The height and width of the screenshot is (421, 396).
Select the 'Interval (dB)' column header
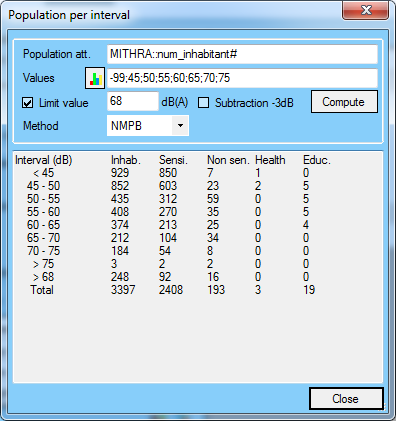[x=43, y=160]
